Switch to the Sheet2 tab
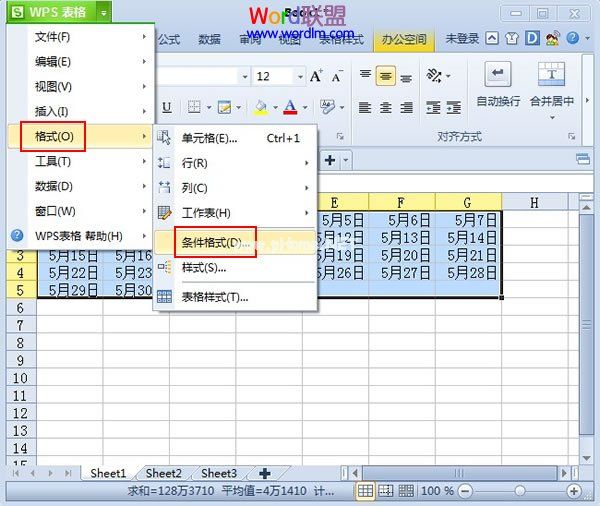This screenshot has width=600, height=506. pyautogui.click(x=163, y=473)
